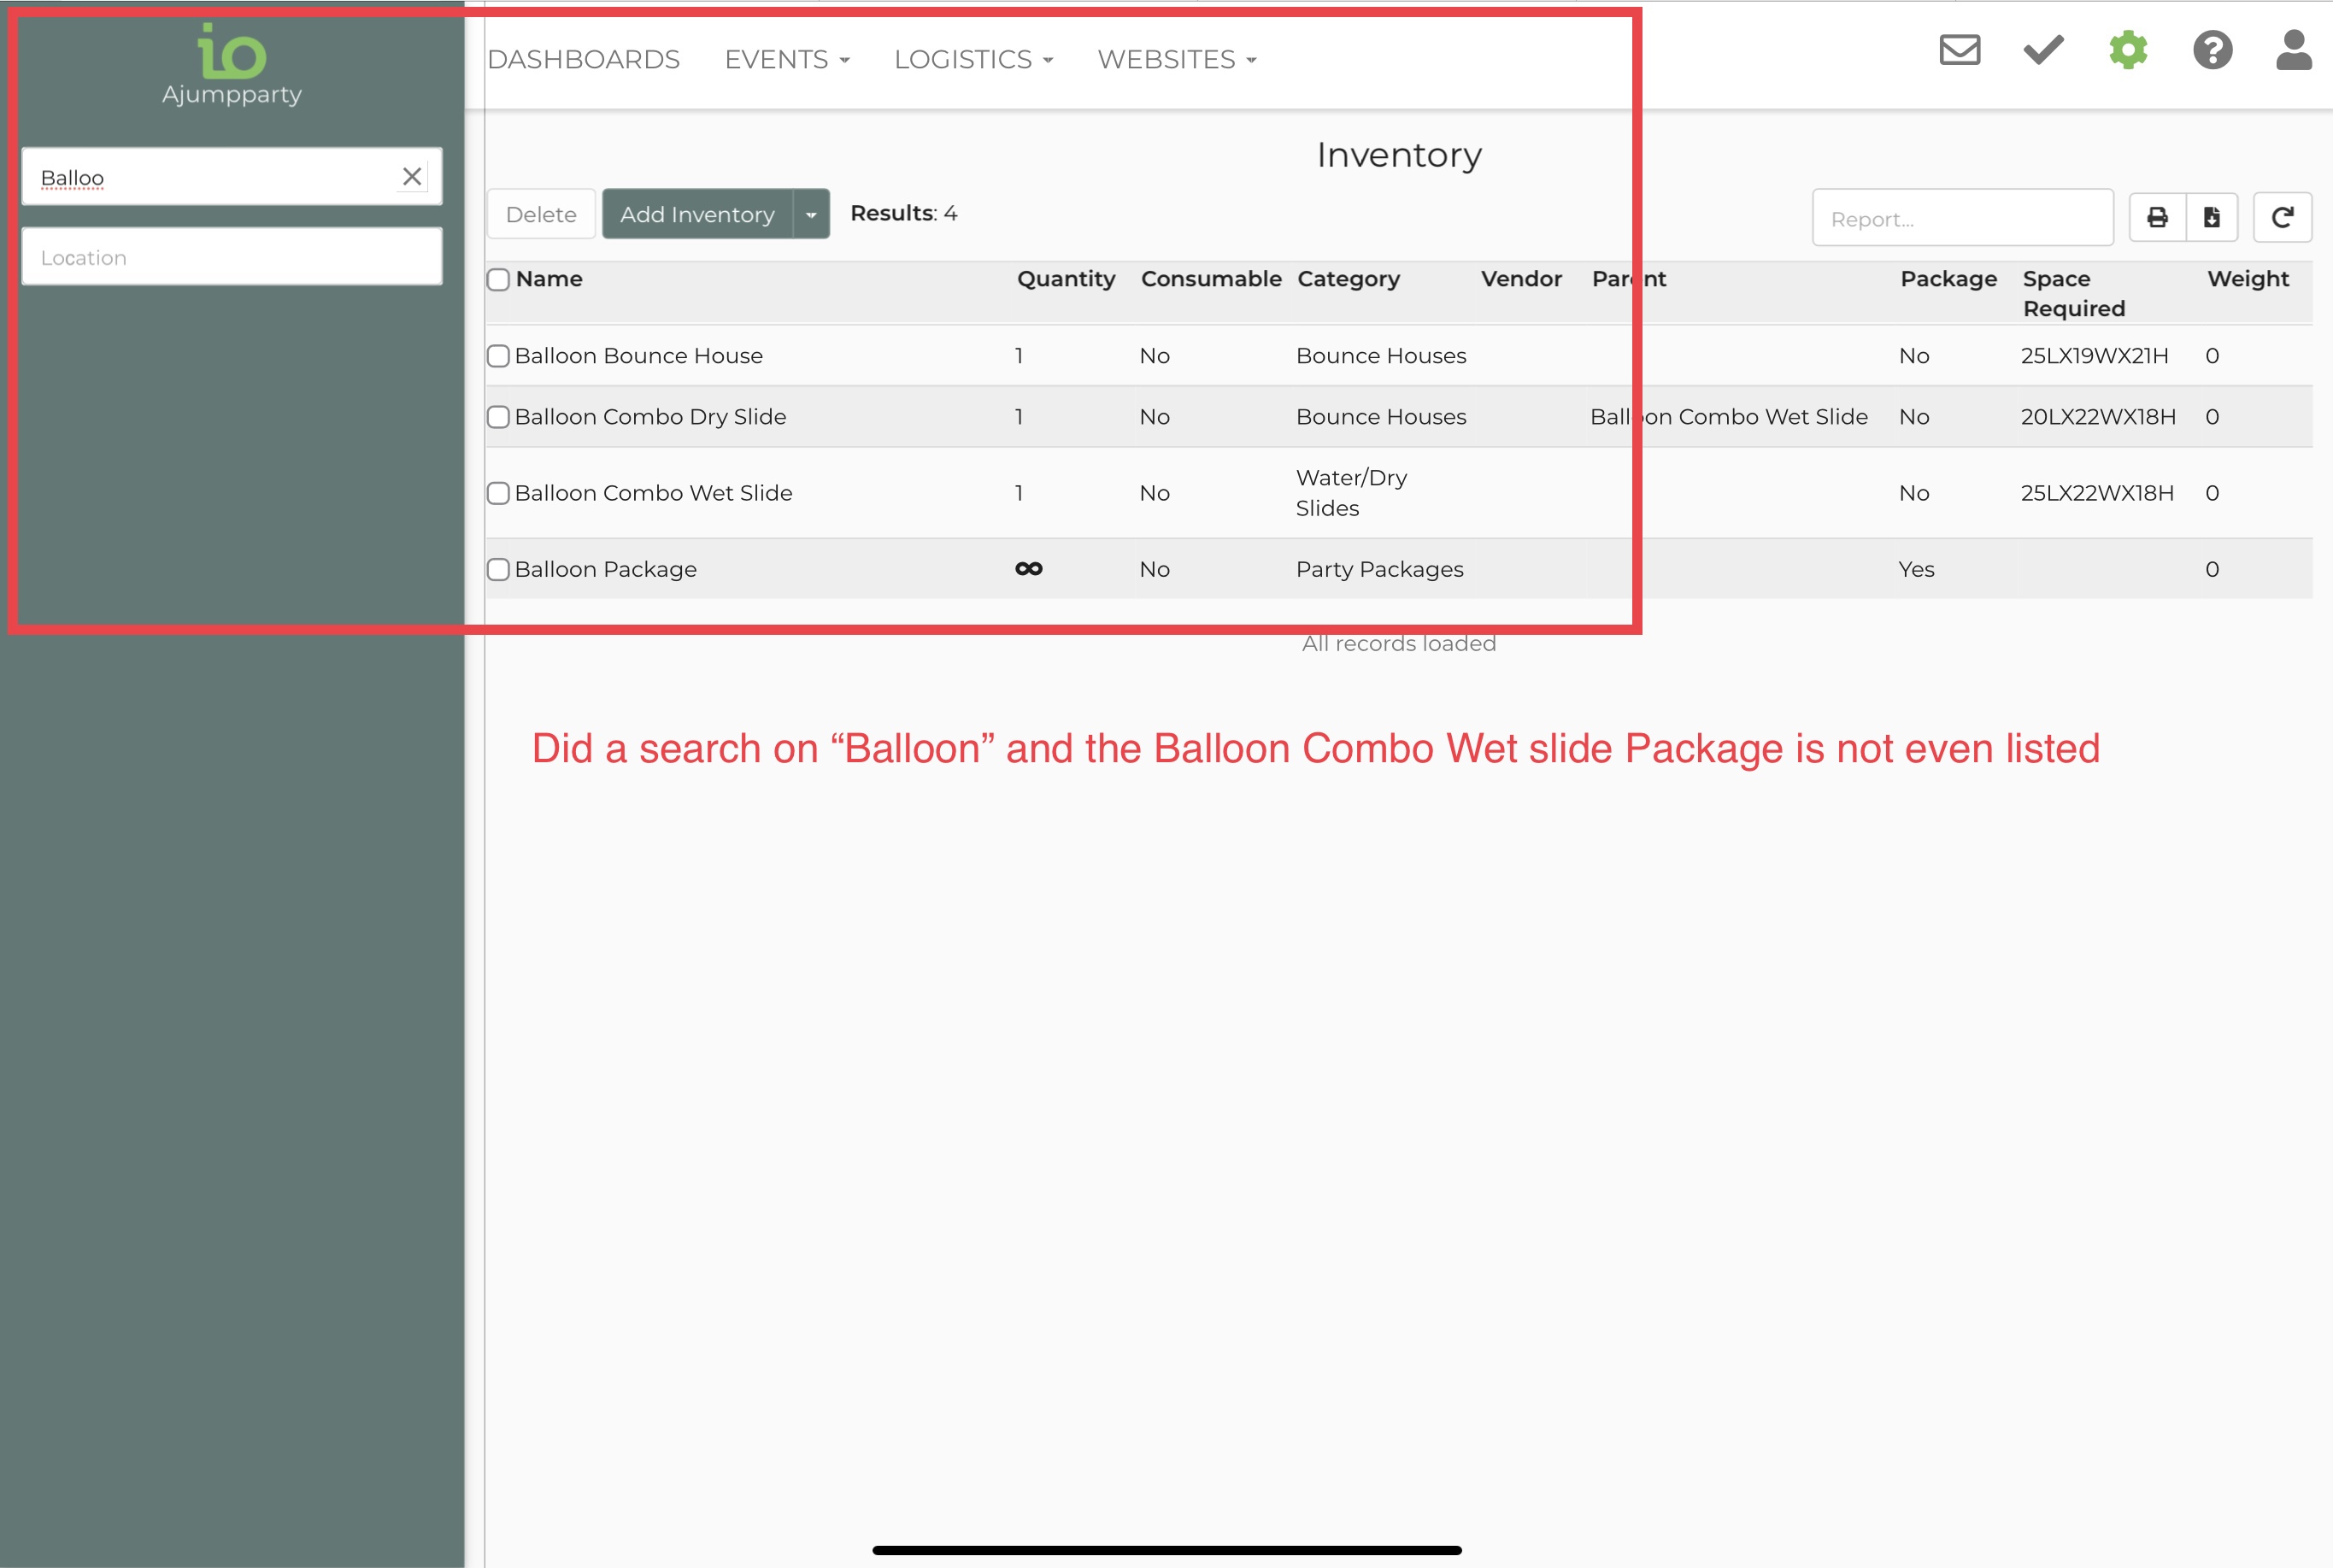The width and height of the screenshot is (2333, 1568).
Task: Go to Dashboards
Action: coord(583,60)
